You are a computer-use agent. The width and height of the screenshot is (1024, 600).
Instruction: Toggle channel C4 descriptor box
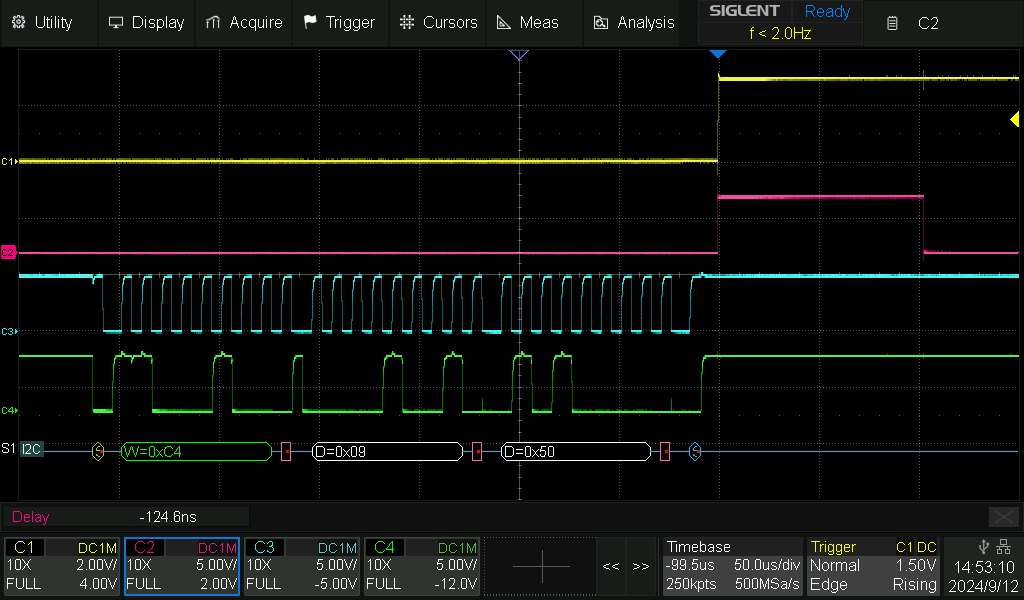point(422,565)
